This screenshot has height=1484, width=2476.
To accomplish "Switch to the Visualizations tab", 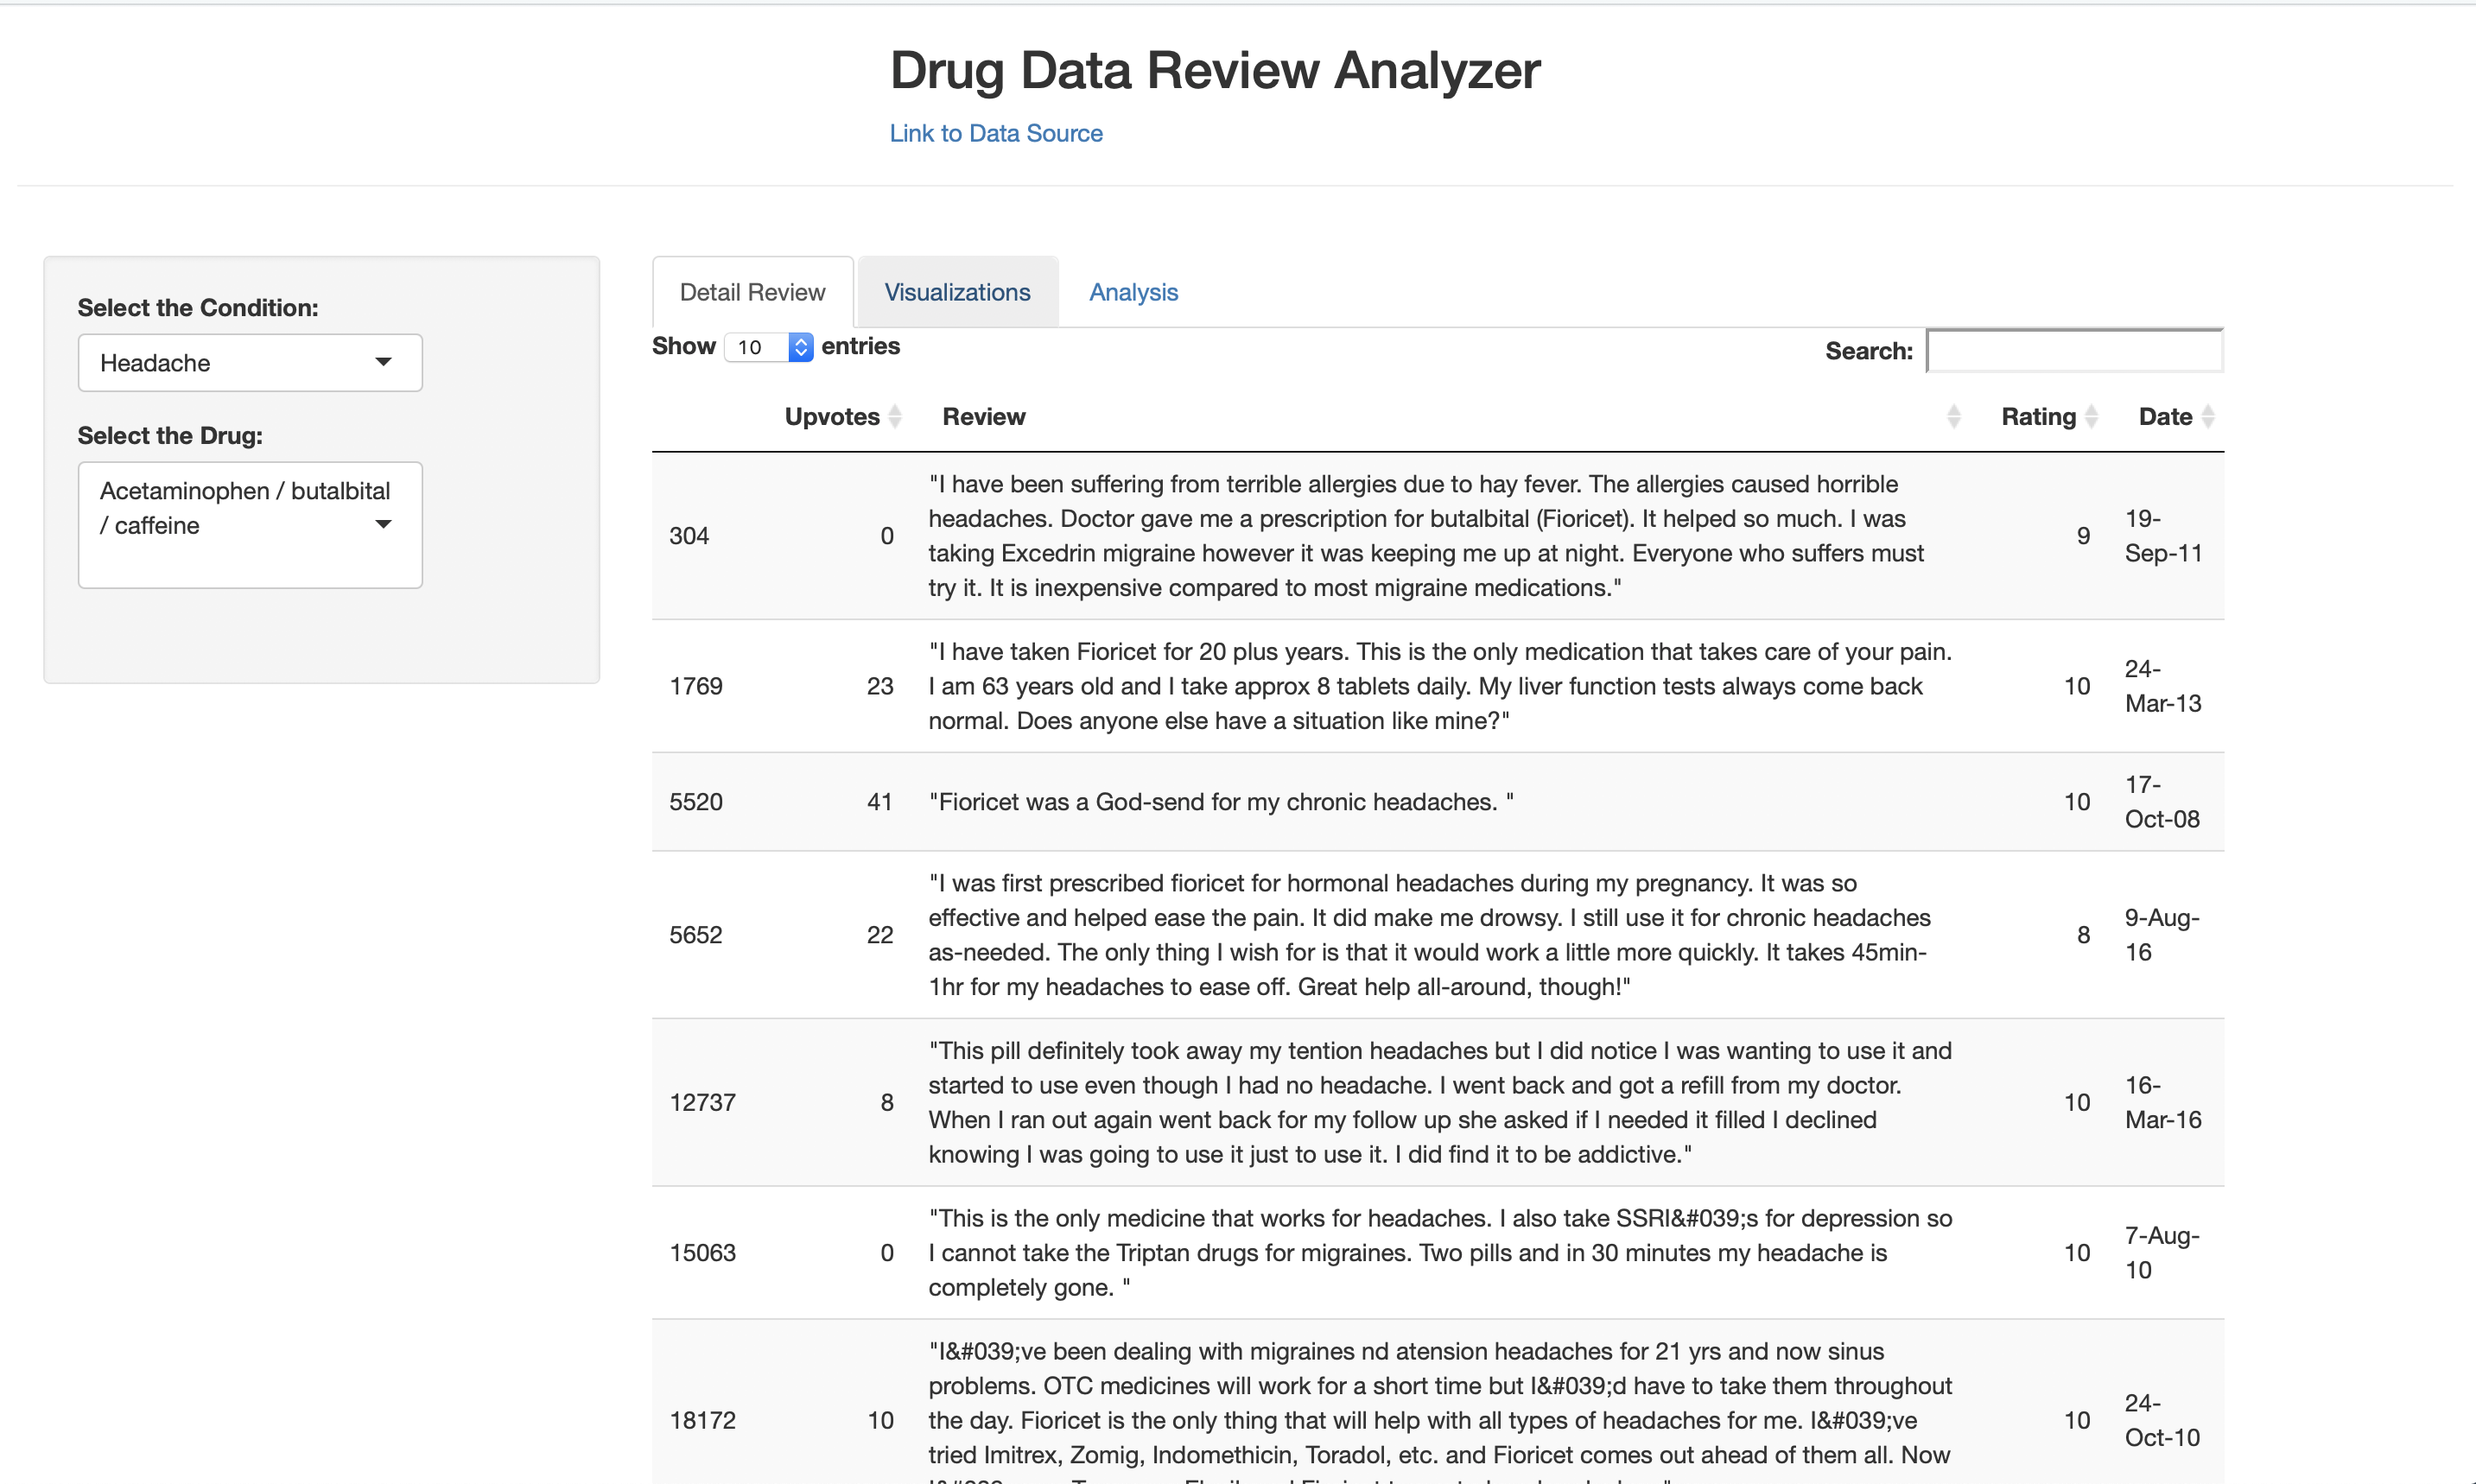I will coord(956,291).
